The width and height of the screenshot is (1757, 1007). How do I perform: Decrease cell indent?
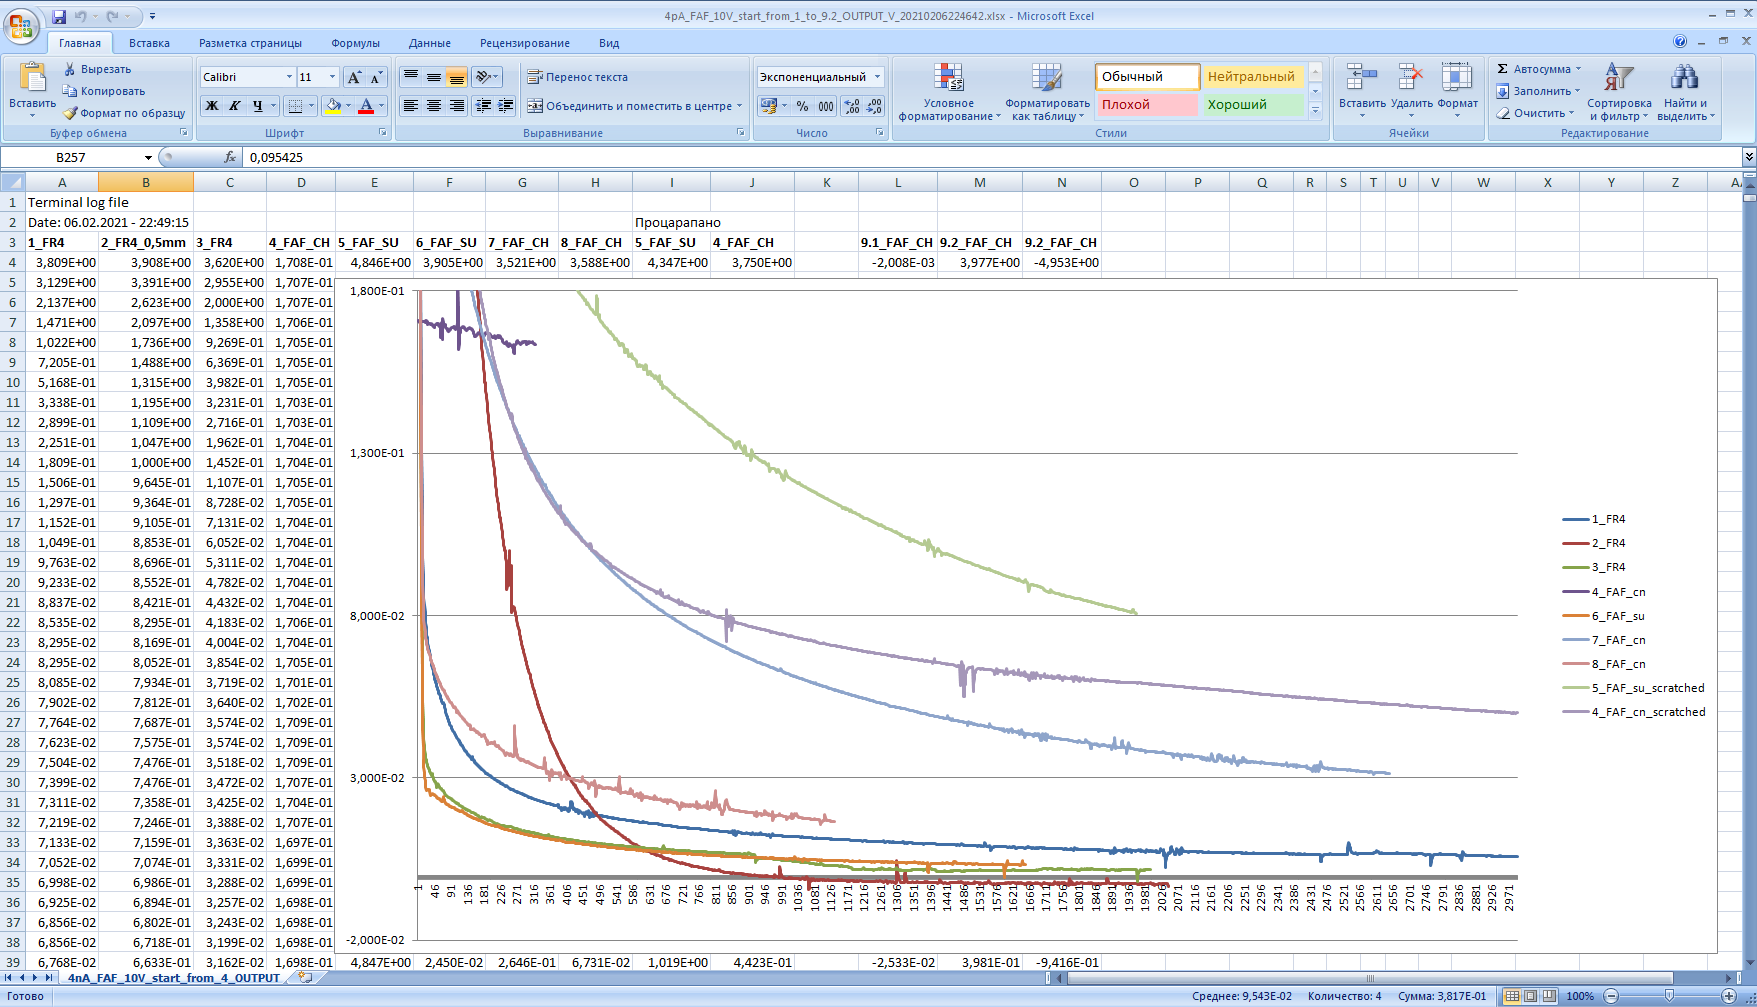click(x=483, y=105)
